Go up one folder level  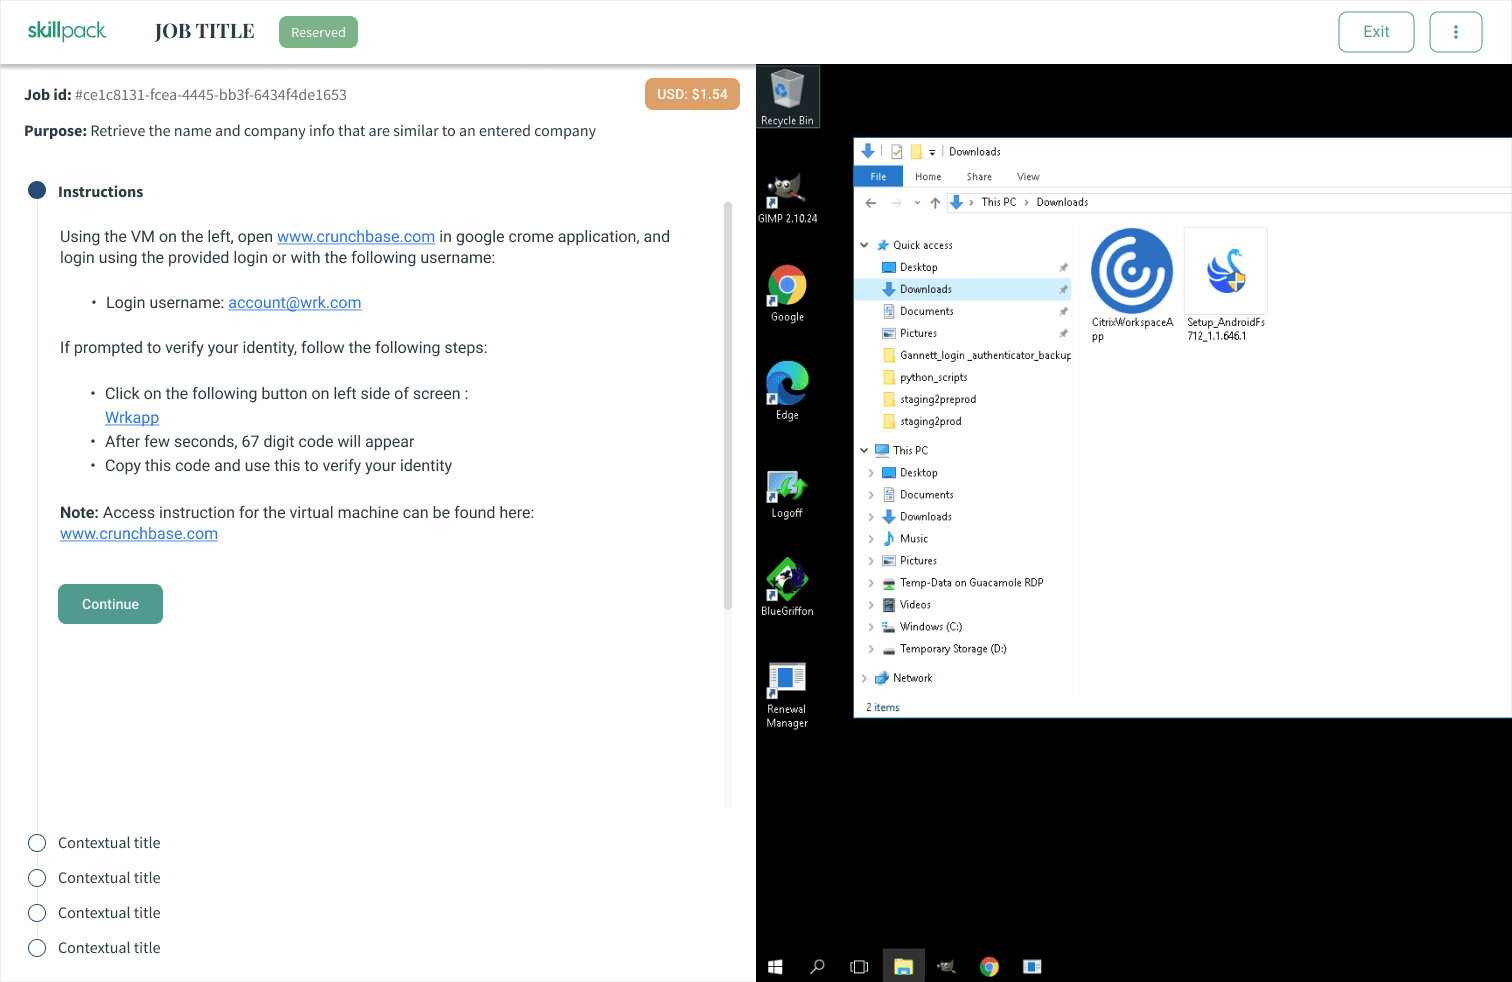tap(935, 203)
